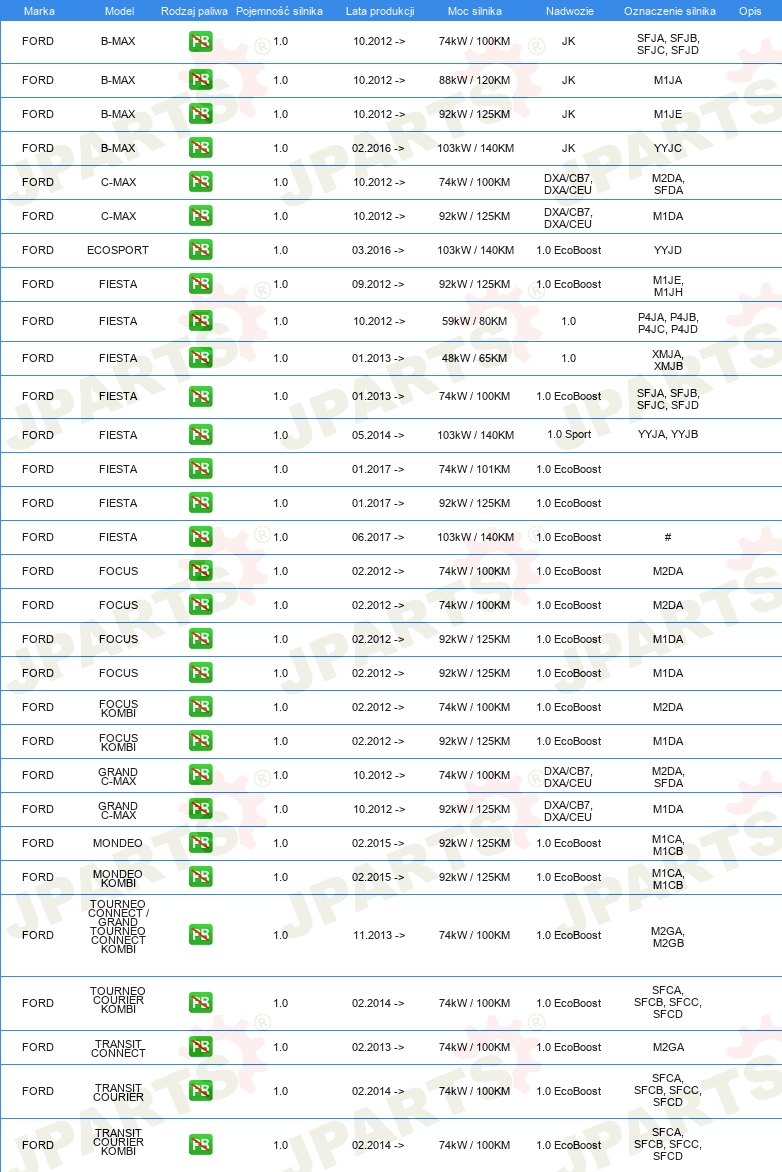Click the 1.0 Sport body cell
The height and width of the screenshot is (1172, 782).
tap(569, 434)
